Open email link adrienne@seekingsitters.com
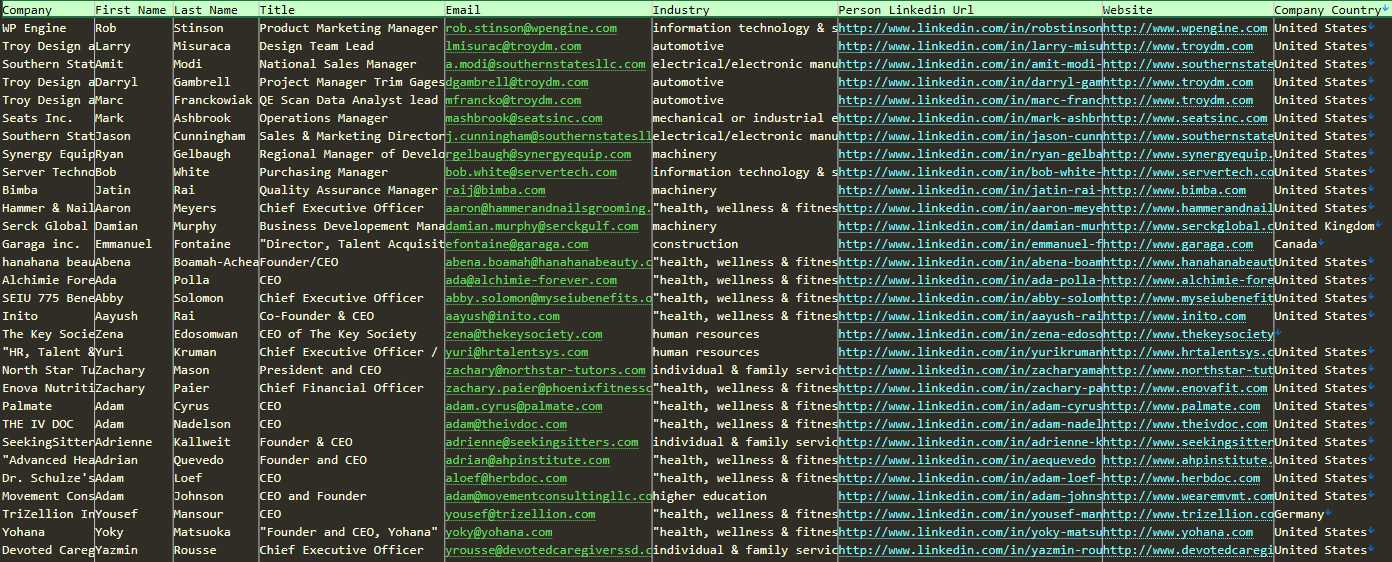 (542, 442)
